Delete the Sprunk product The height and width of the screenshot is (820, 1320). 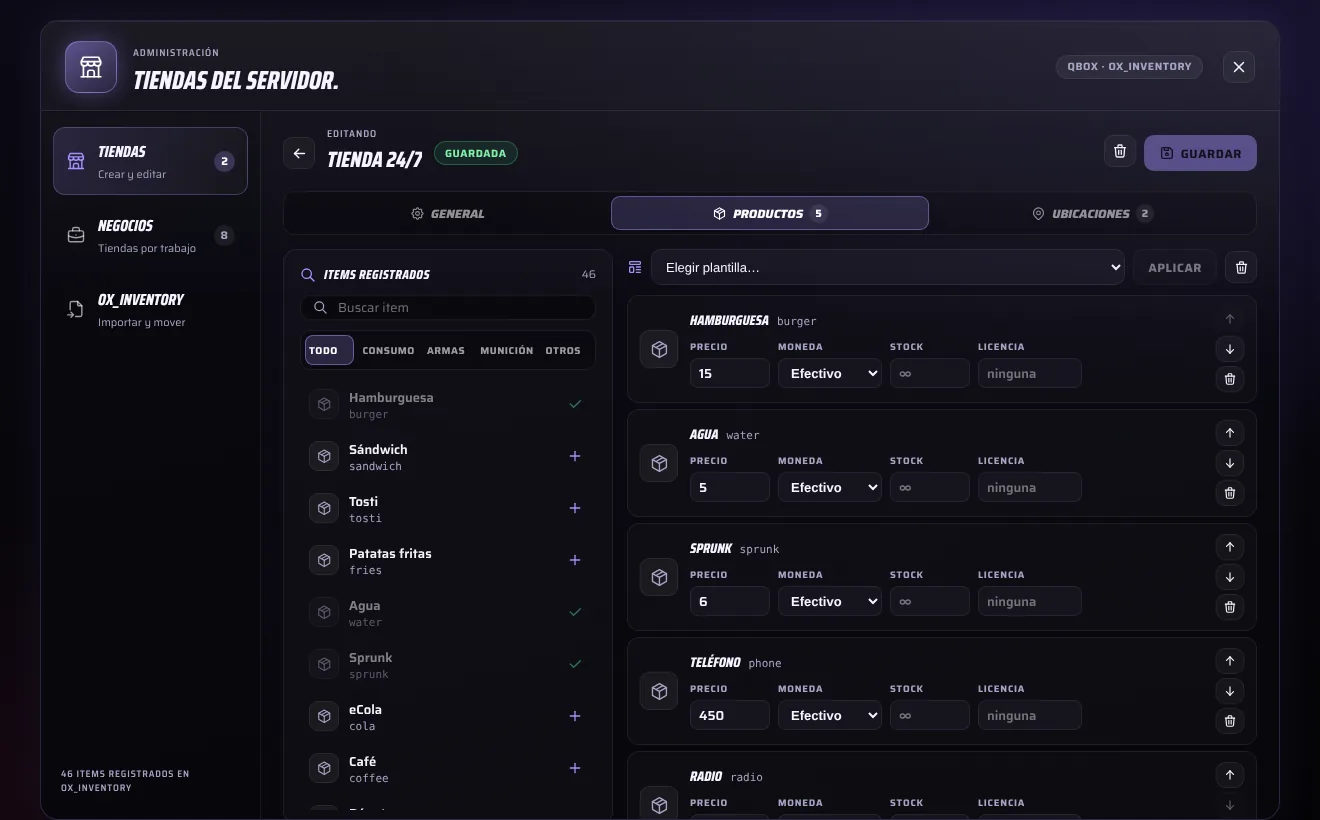[1230, 607]
